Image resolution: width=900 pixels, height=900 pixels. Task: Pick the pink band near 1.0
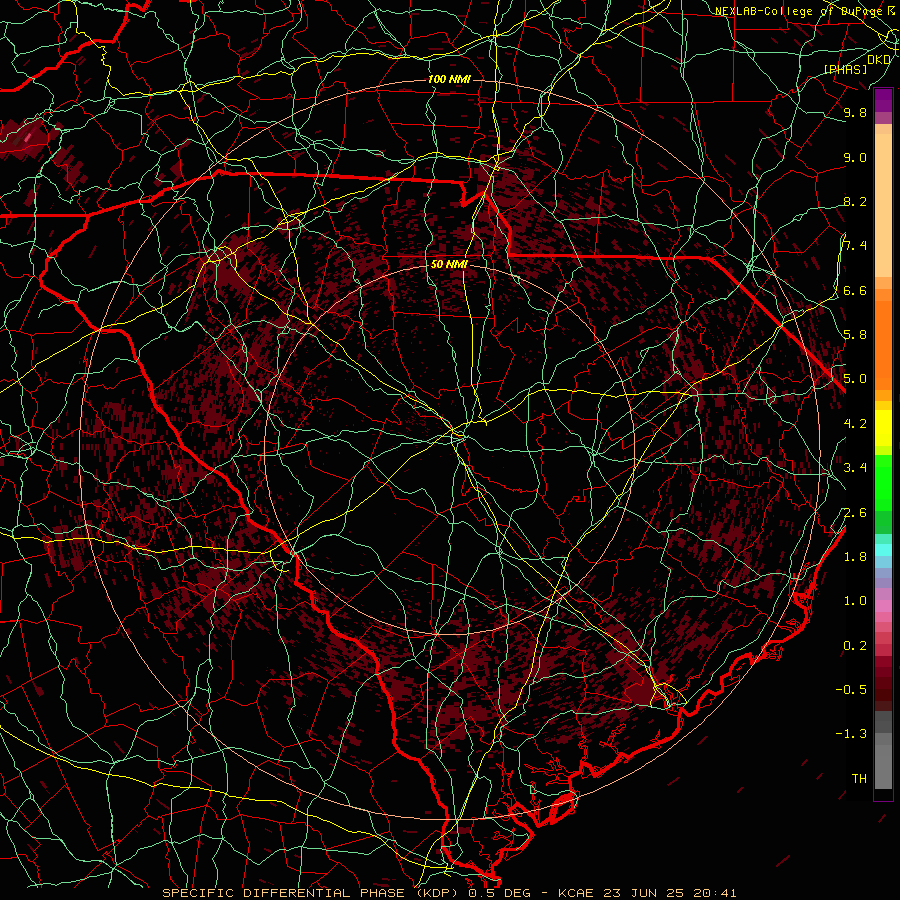(883, 606)
